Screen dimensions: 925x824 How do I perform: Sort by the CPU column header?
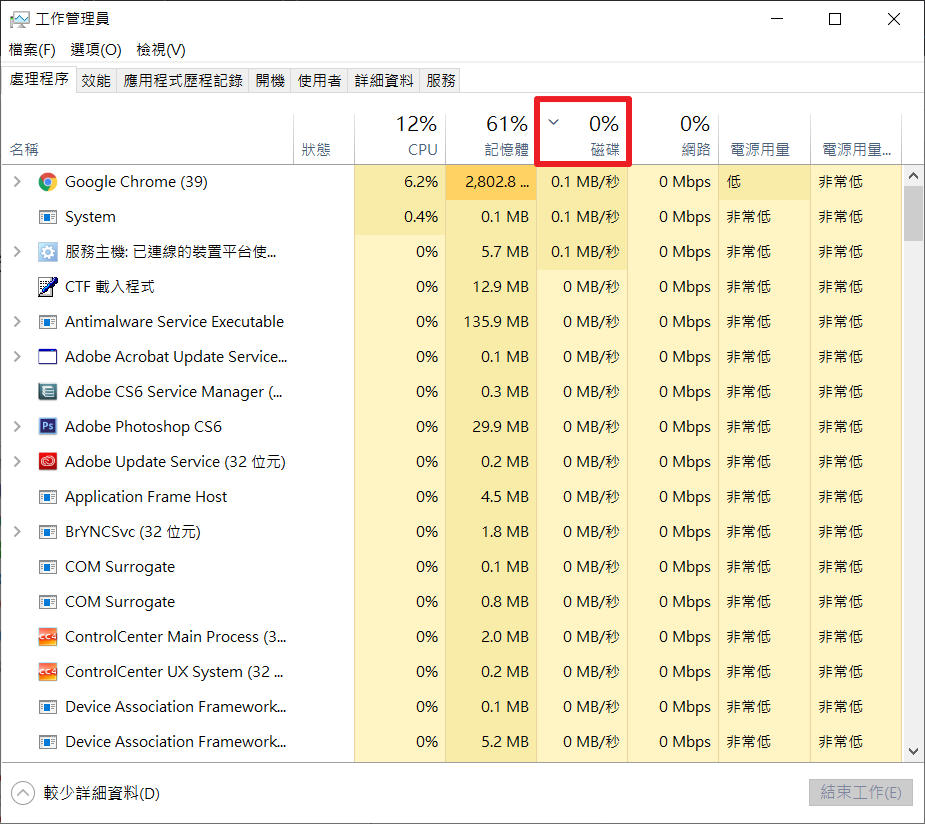(400, 137)
